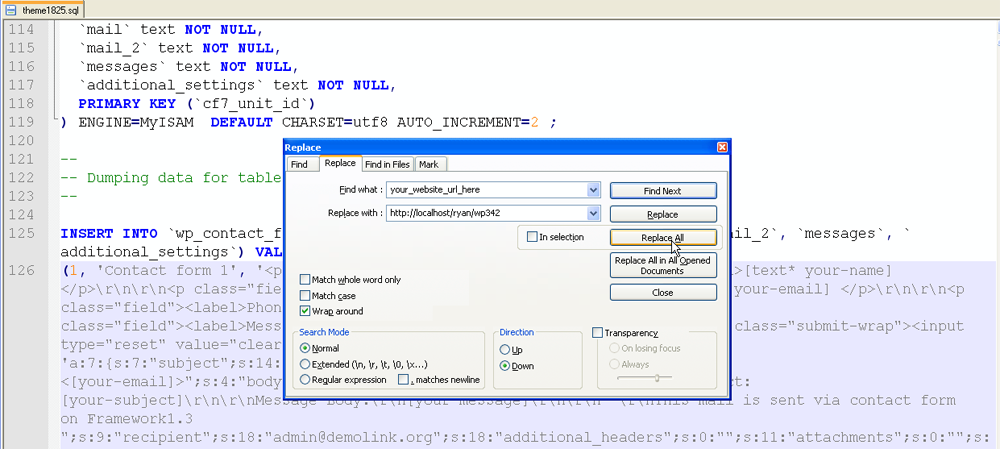
Task: Set search direction to Up
Action: (x=504, y=350)
